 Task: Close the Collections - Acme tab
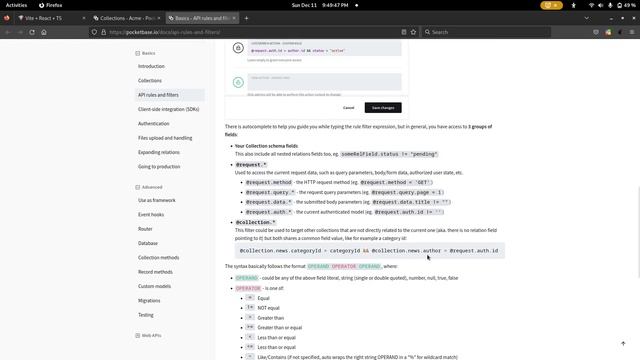pos(159,18)
